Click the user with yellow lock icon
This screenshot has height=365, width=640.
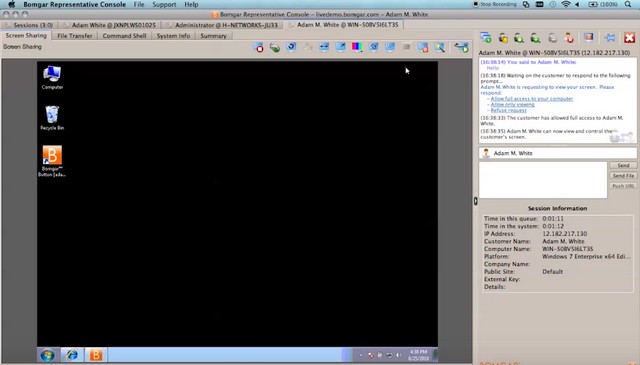[503, 38]
